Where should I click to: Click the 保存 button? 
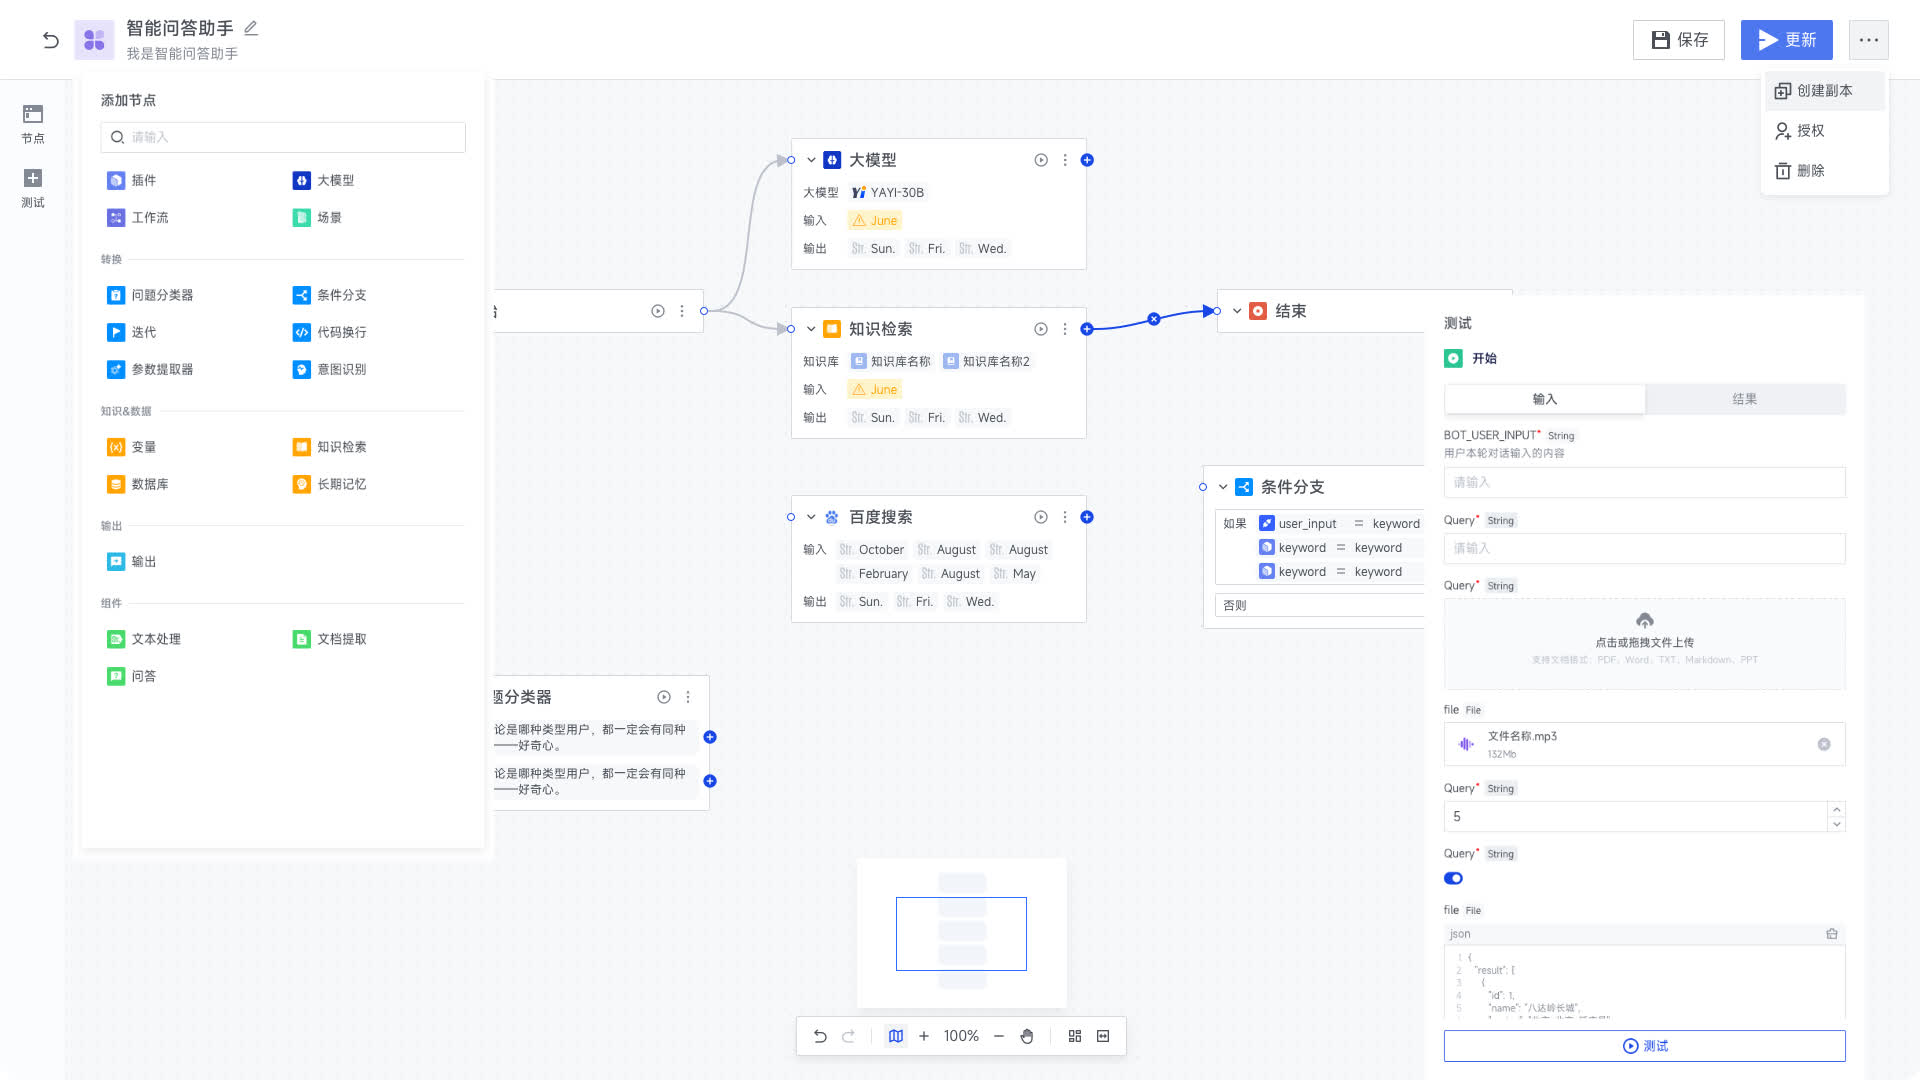point(1679,40)
